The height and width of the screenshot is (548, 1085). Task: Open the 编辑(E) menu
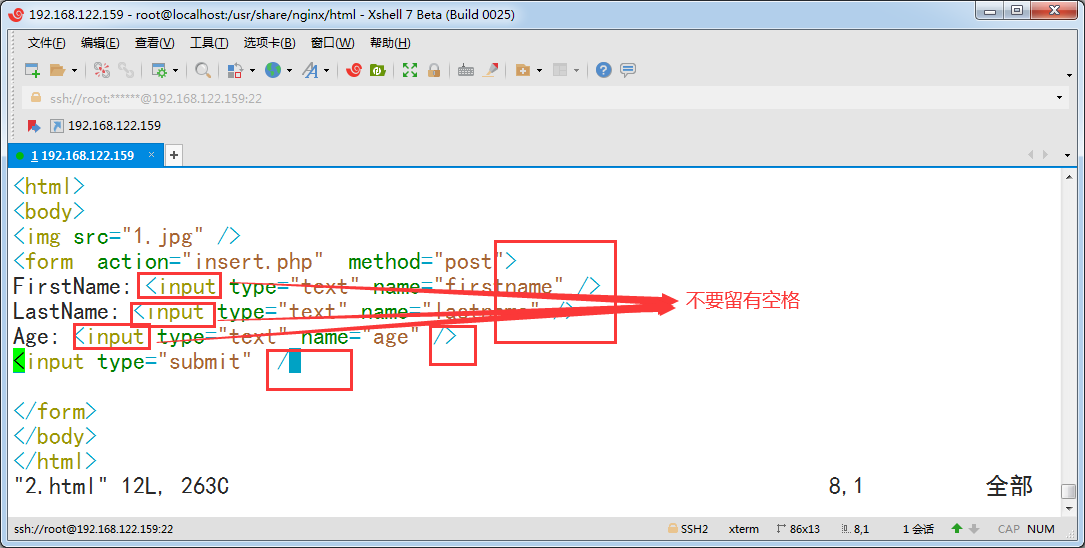[x=100, y=43]
